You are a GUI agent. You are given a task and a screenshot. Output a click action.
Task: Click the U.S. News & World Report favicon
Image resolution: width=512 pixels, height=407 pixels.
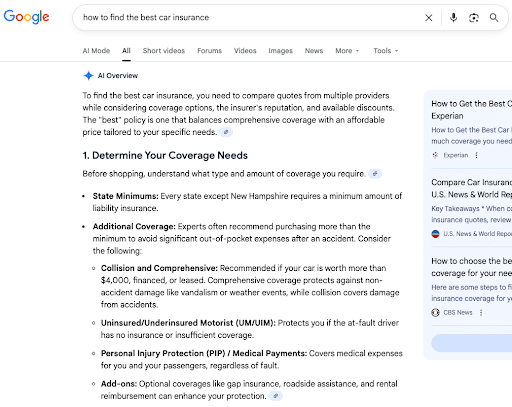click(x=435, y=234)
